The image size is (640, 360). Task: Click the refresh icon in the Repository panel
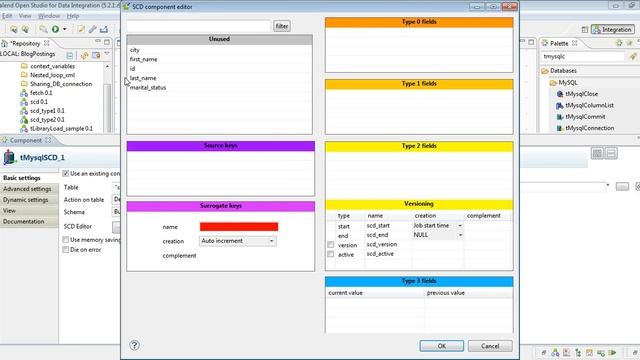click(x=84, y=55)
